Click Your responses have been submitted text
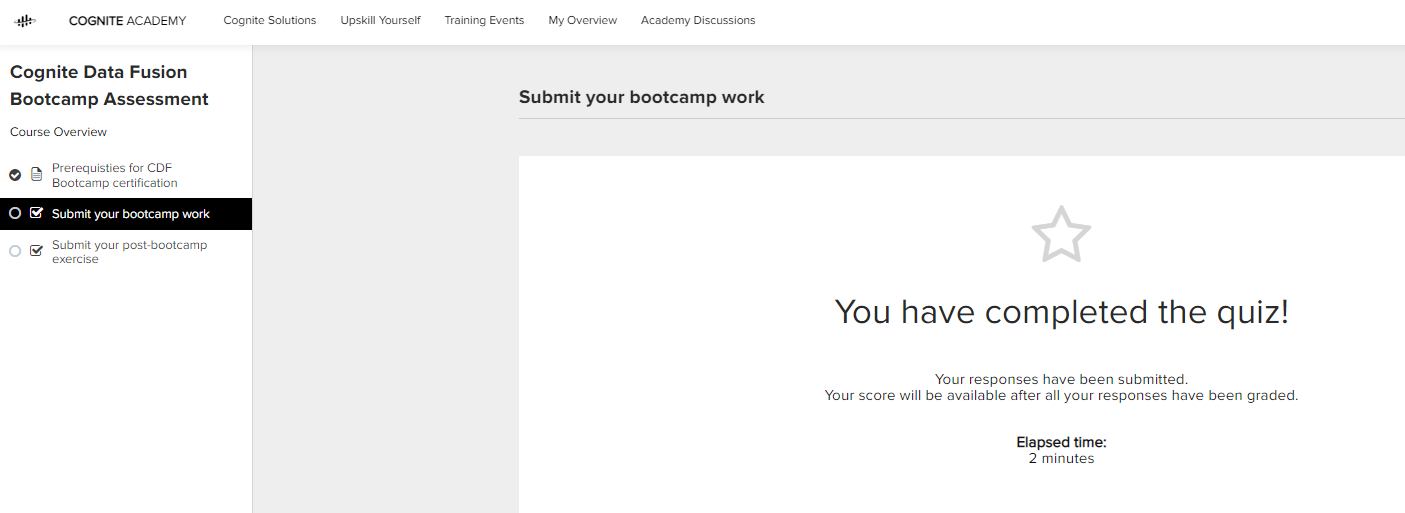1405x513 pixels. point(1061,379)
